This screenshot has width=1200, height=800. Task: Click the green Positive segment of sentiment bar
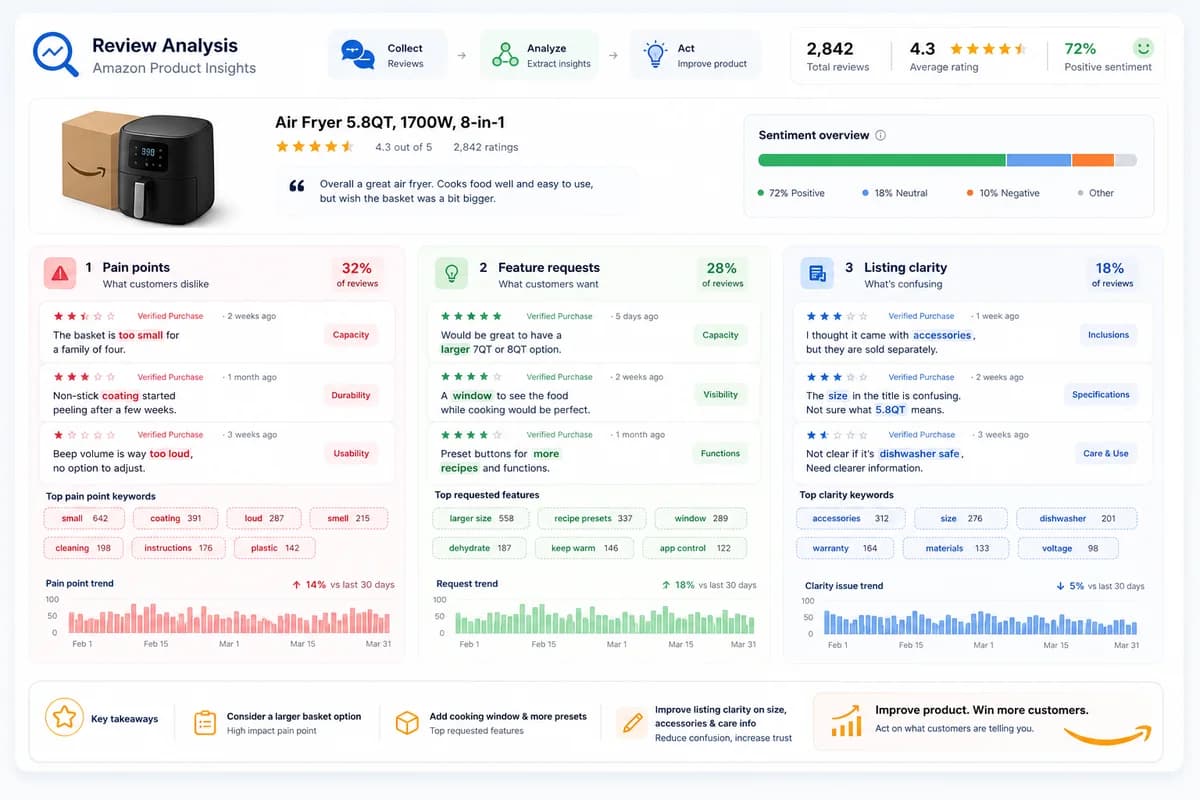pos(882,160)
